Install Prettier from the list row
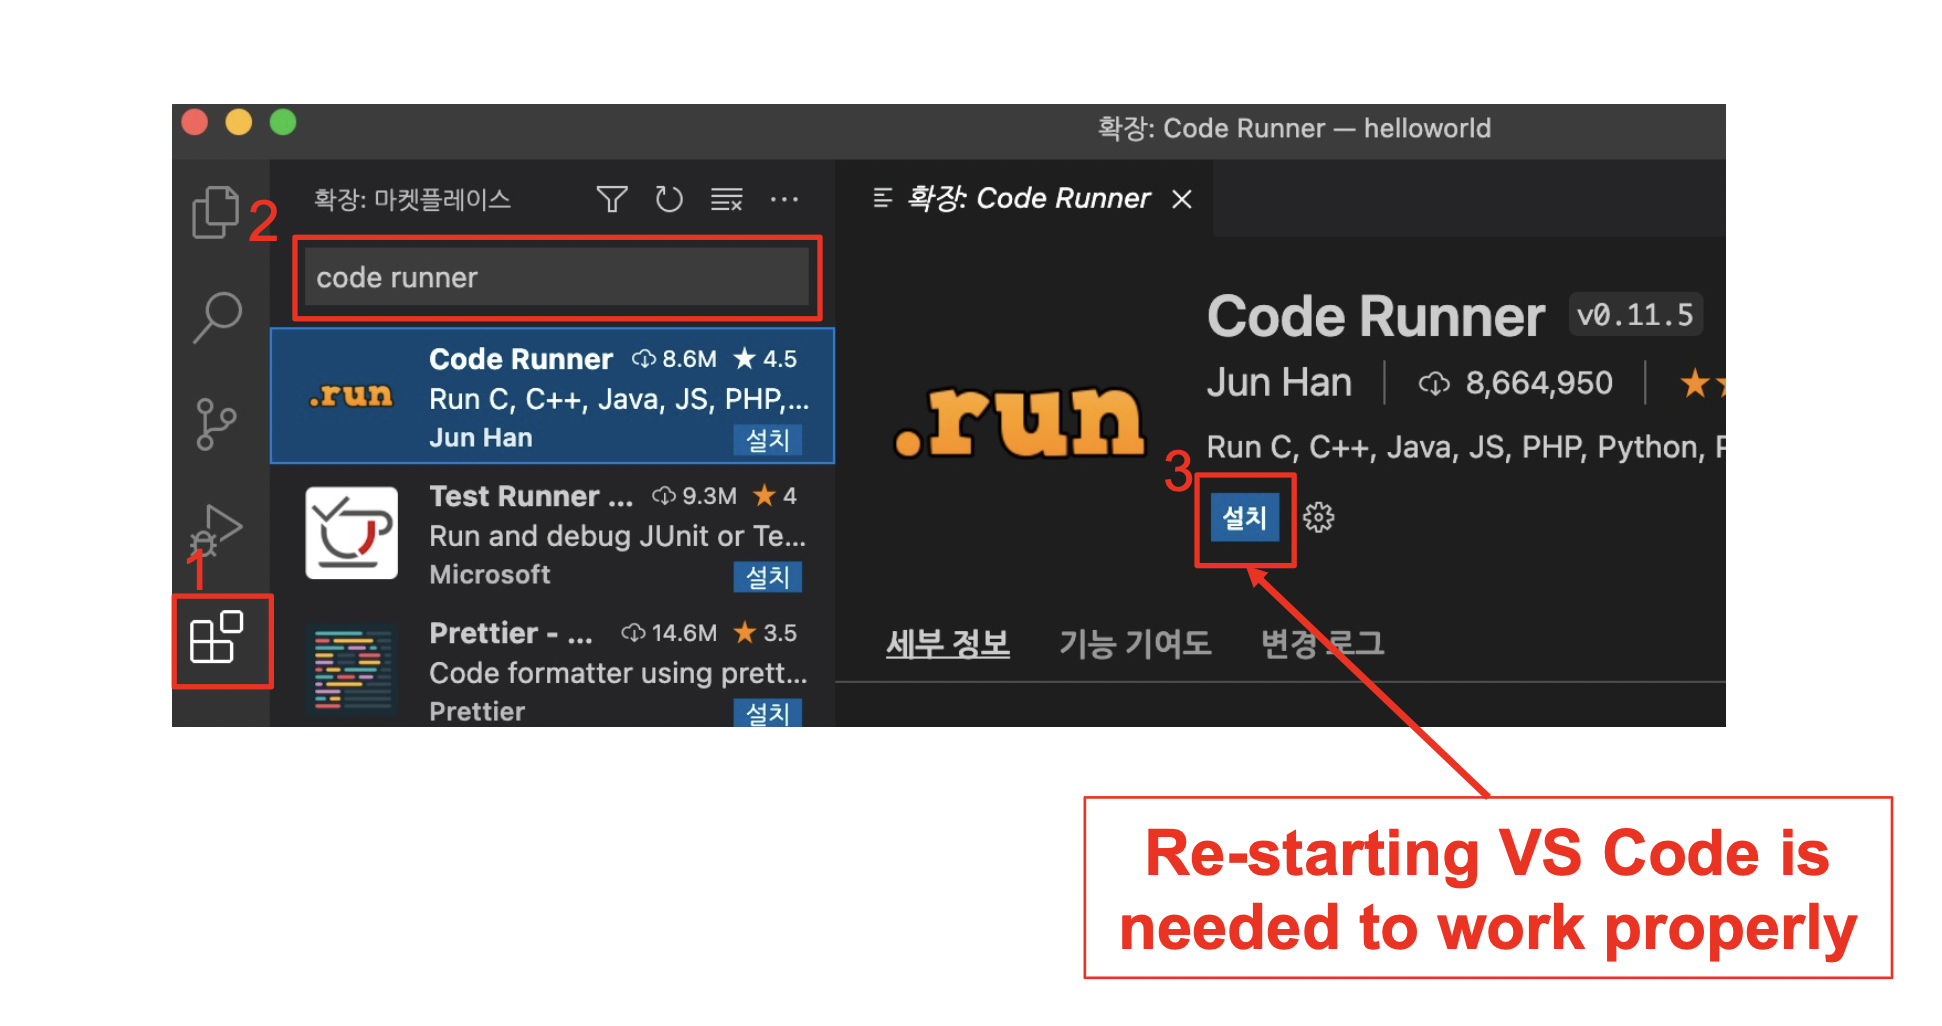This screenshot has height=1026, width=1942. [x=767, y=713]
